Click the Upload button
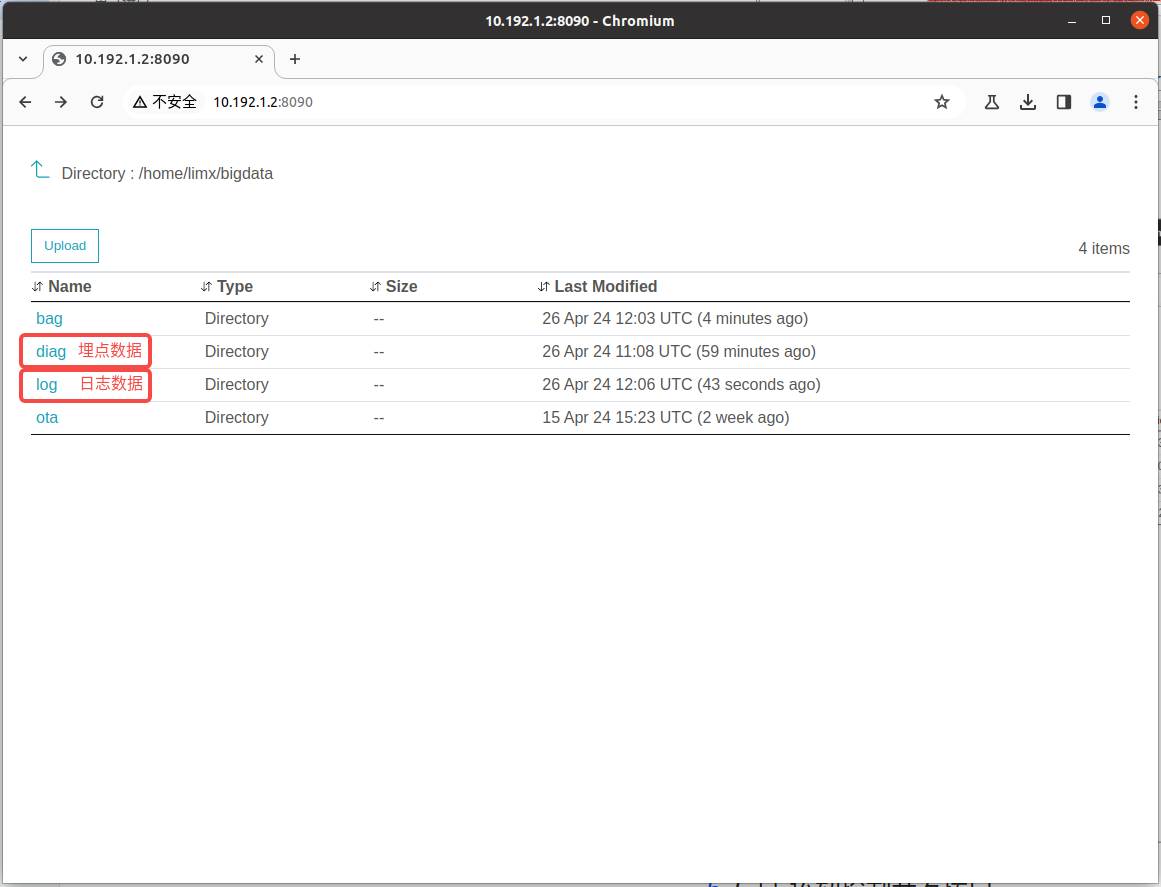 [65, 246]
